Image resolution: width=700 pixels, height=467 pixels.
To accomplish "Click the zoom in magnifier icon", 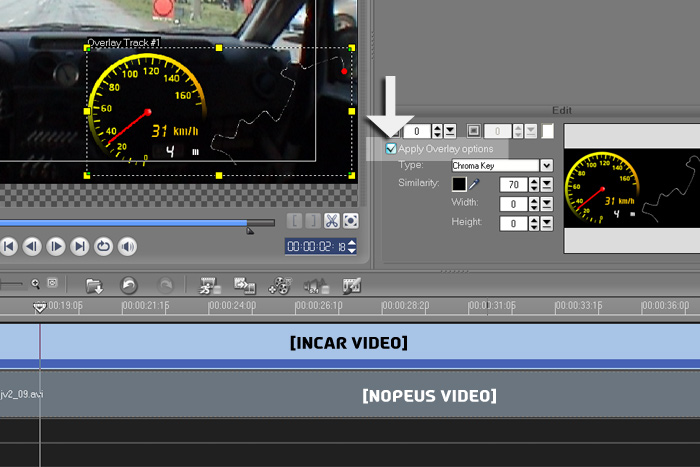I will click(35, 284).
